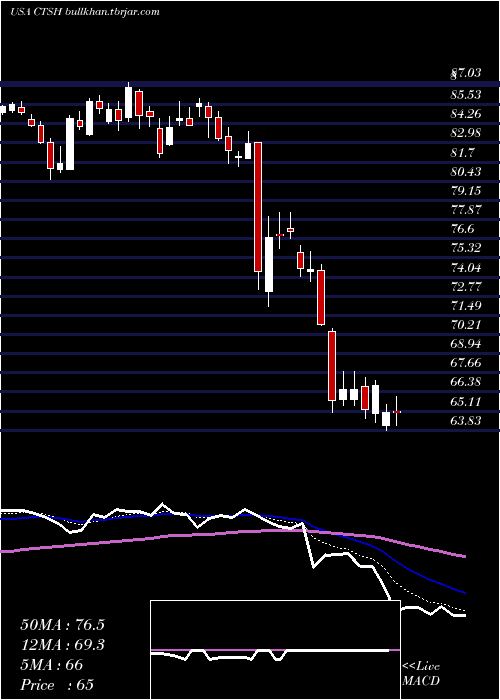Click the 67.66 price axis label

coord(466,363)
